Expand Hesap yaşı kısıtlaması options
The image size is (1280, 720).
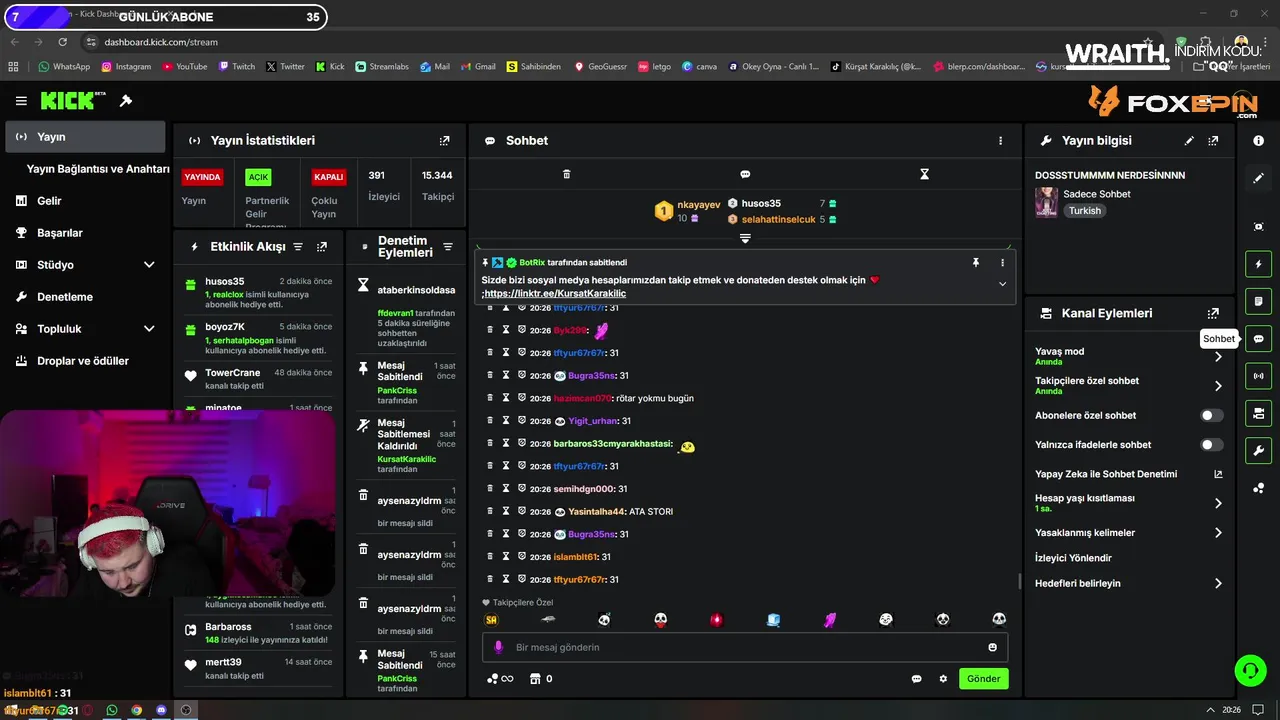coord(1218,503)
